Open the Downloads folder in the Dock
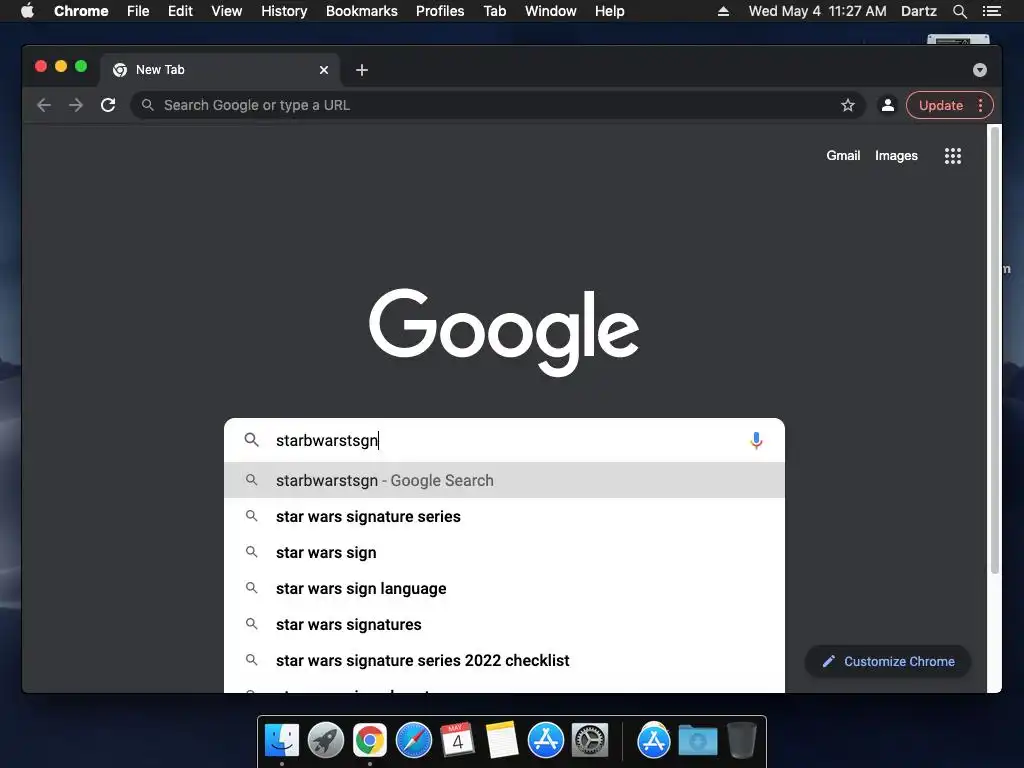The width and height of the screenshot is (1024, 768). pos(697,741)
